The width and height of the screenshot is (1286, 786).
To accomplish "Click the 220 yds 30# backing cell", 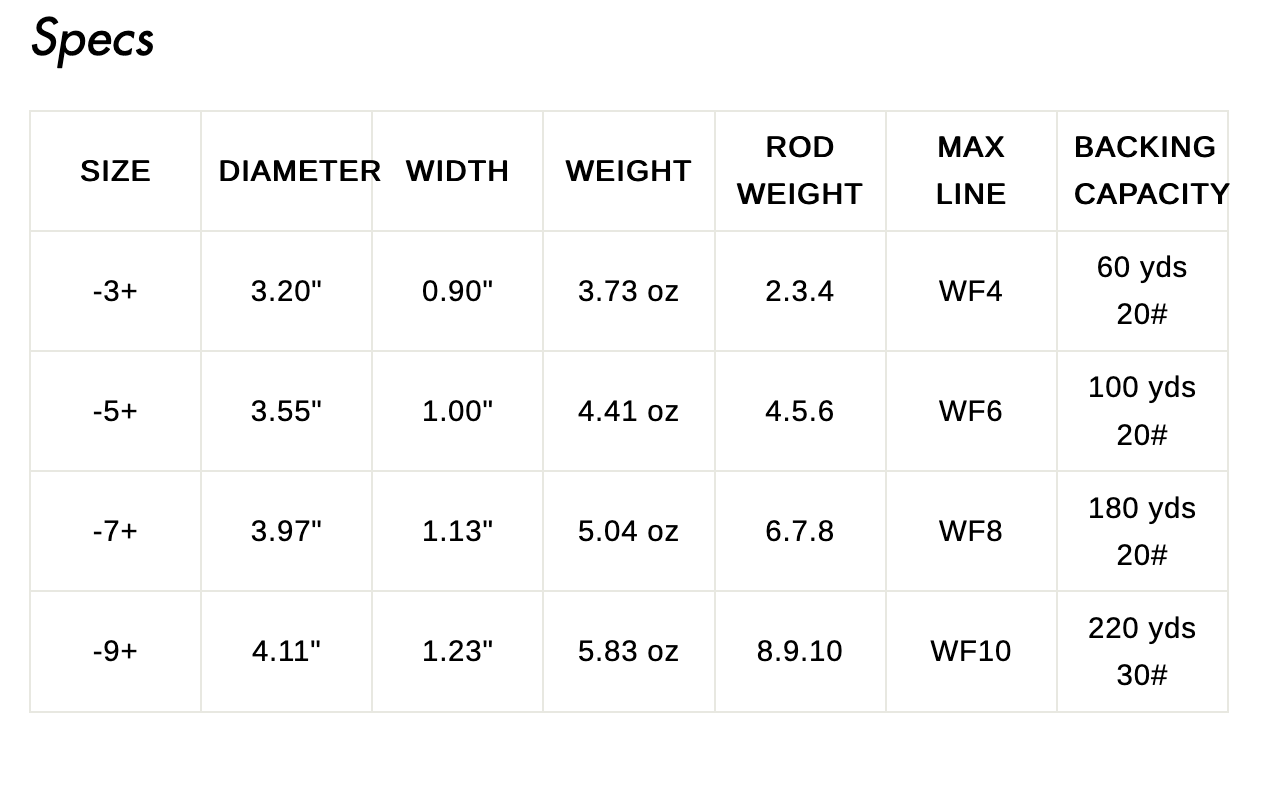I will pyautogui.click(x=1142, y=651).
